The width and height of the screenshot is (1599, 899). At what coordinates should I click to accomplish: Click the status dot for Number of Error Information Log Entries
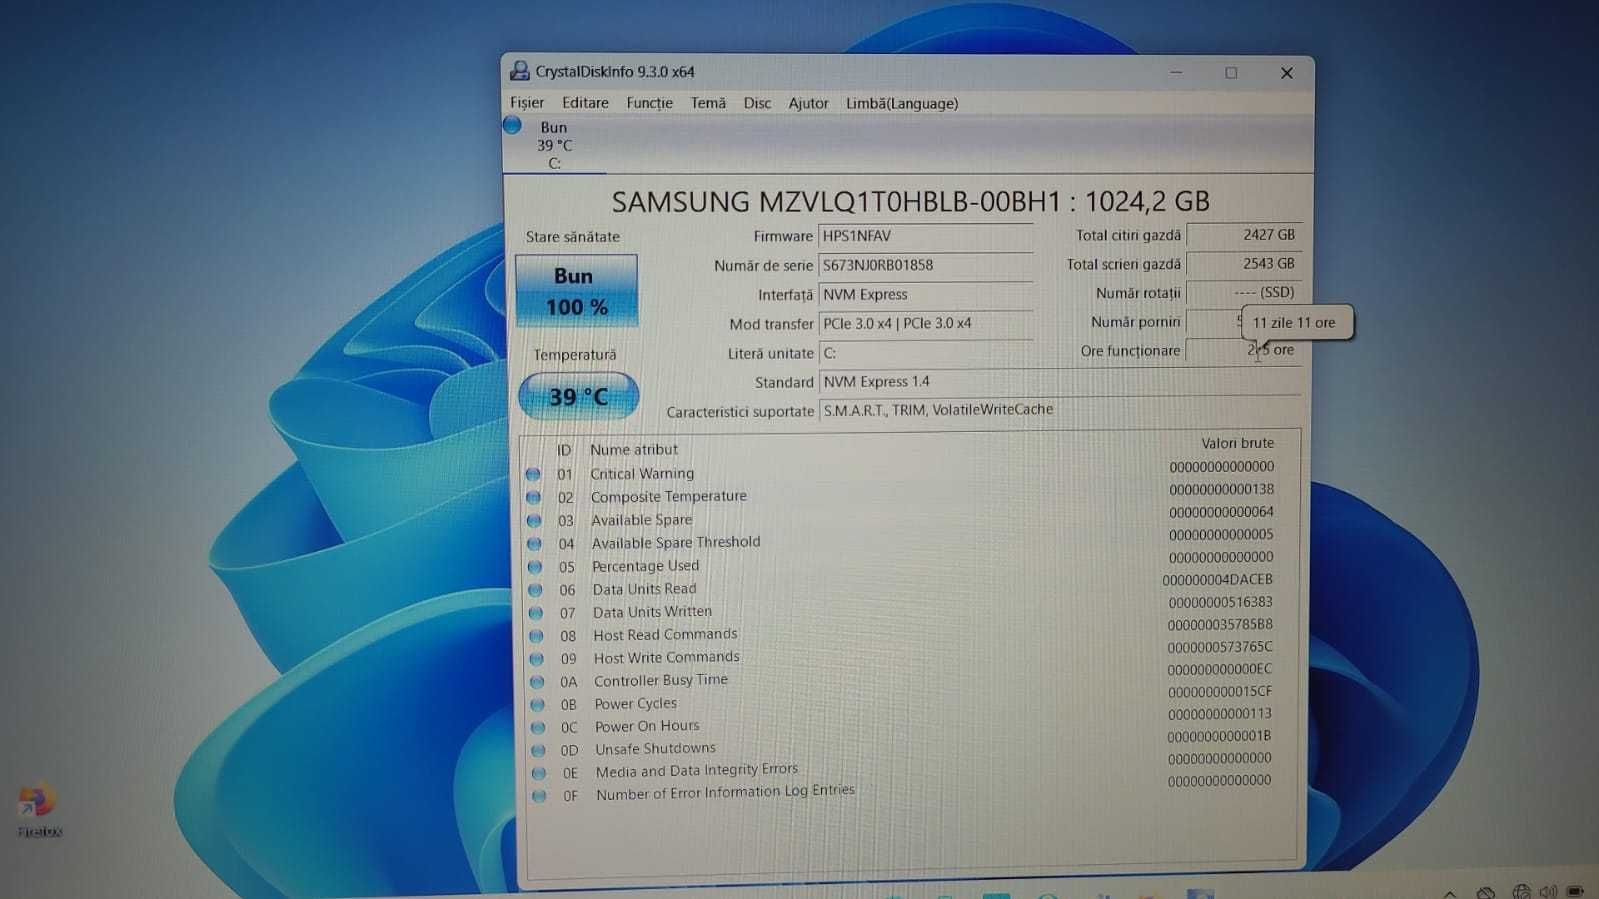tap(539, 796)
